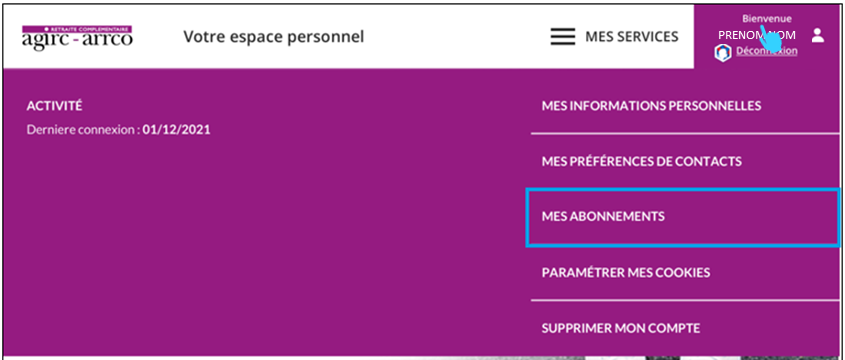Click the blue hand pointer graphic

(771, 39)
